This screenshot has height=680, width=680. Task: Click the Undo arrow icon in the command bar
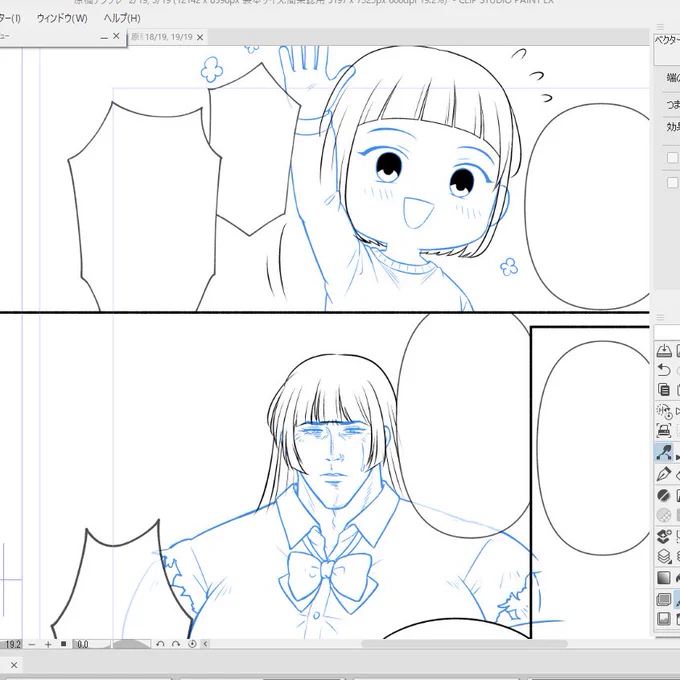(x=664, y=370)
